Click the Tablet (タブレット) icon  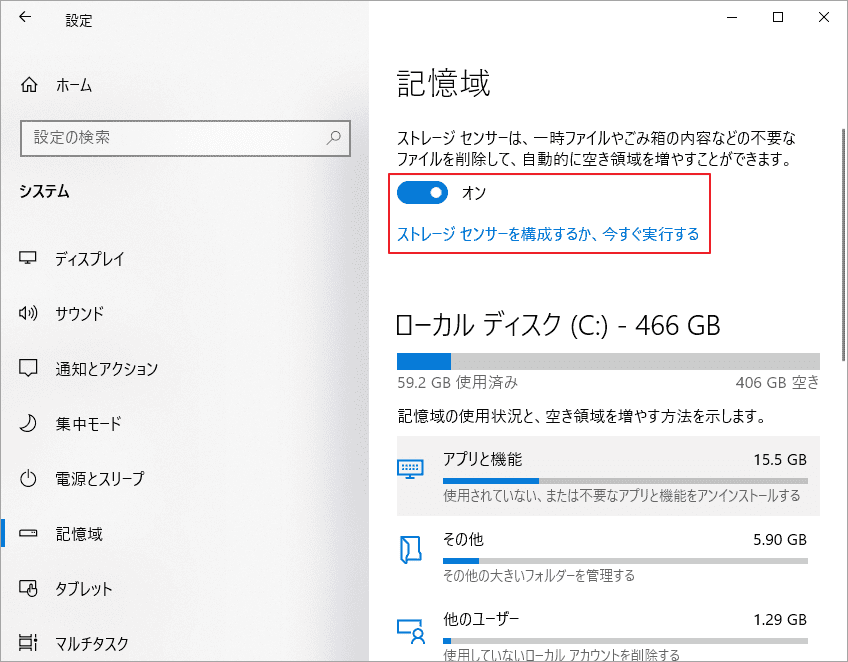(x=28, y=588)
